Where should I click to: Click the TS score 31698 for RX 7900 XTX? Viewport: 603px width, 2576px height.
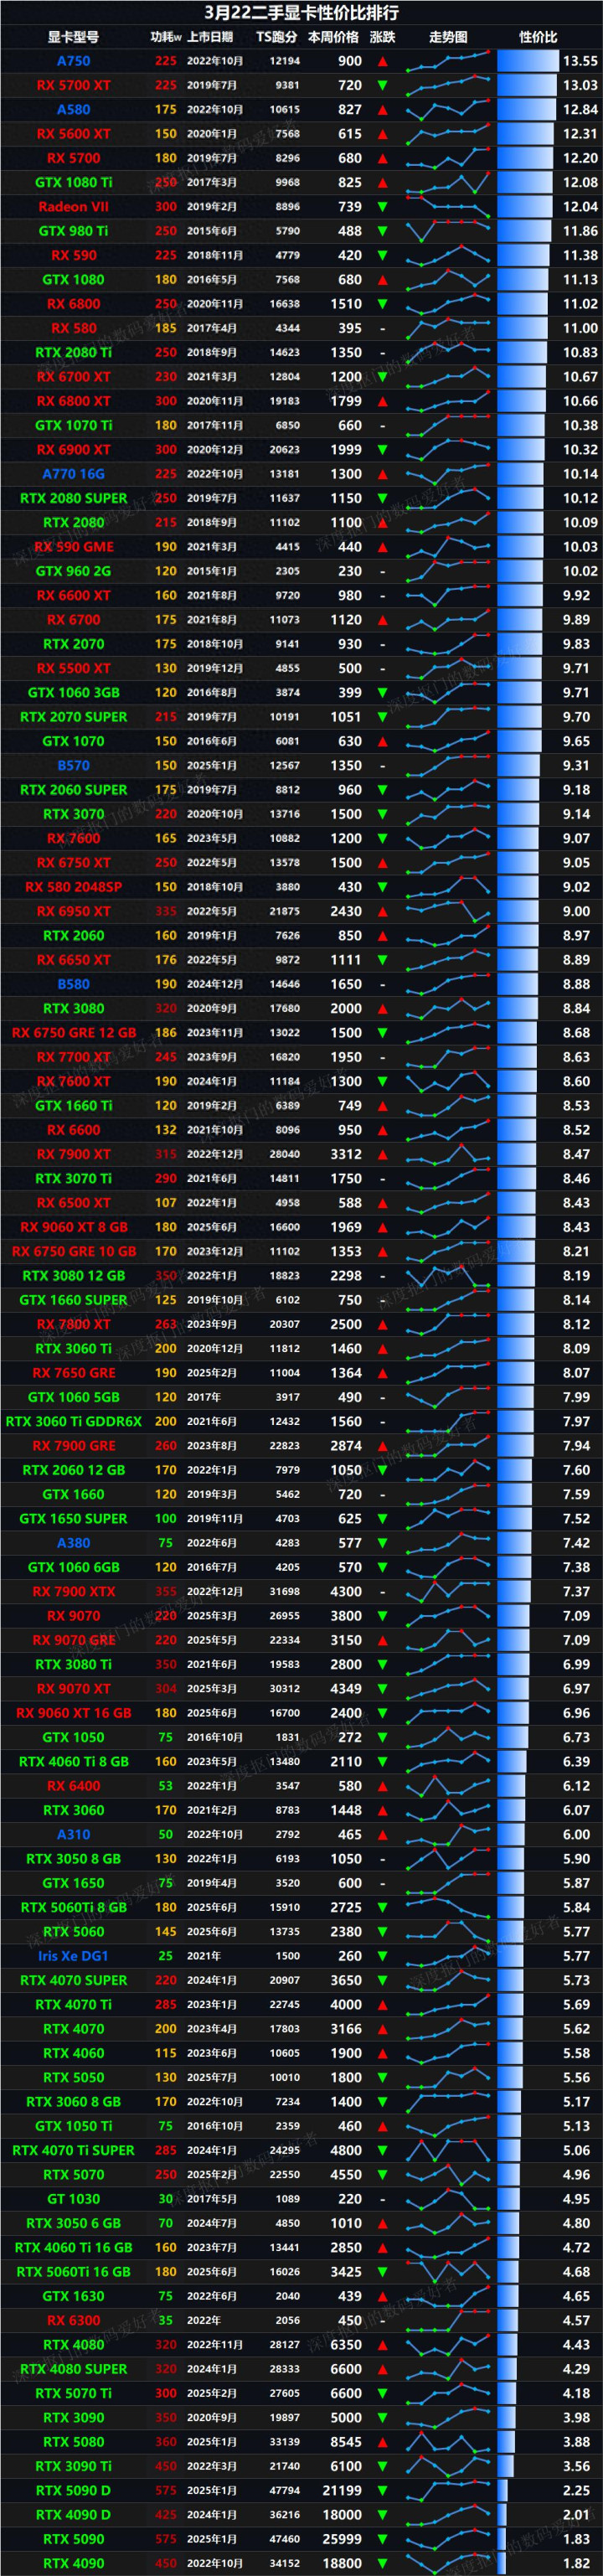(284, 1592)
